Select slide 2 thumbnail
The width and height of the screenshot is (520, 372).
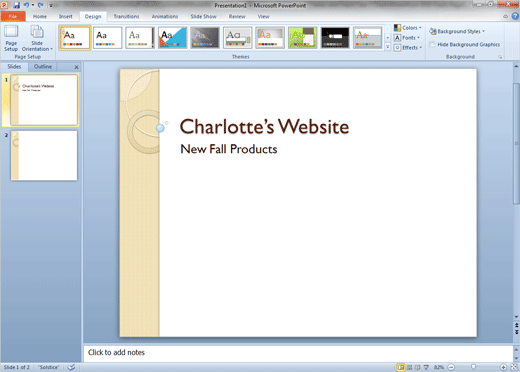coord(44,155)
